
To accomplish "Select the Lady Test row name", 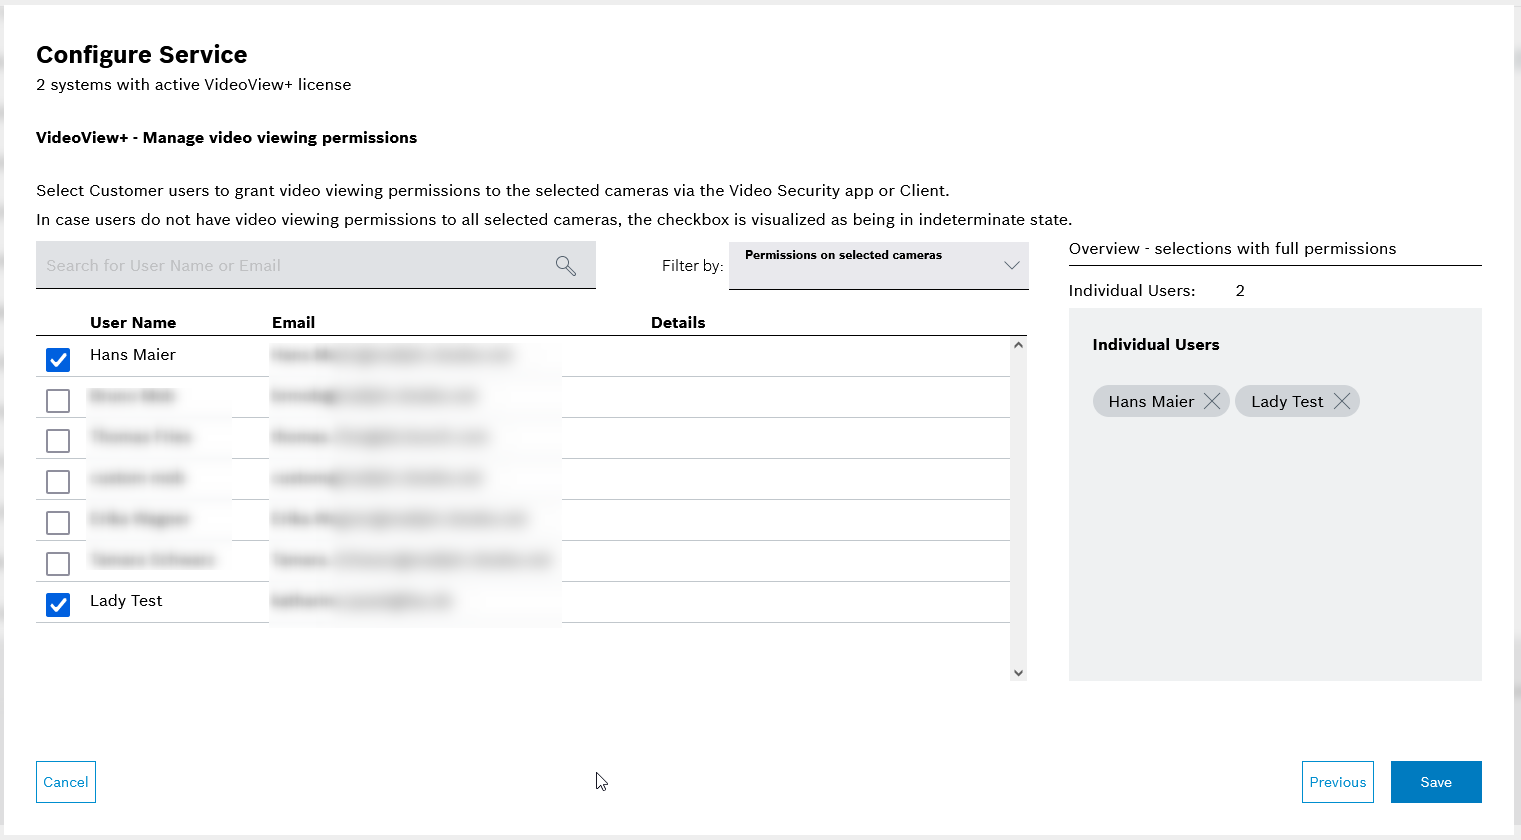I will (126, 601).
